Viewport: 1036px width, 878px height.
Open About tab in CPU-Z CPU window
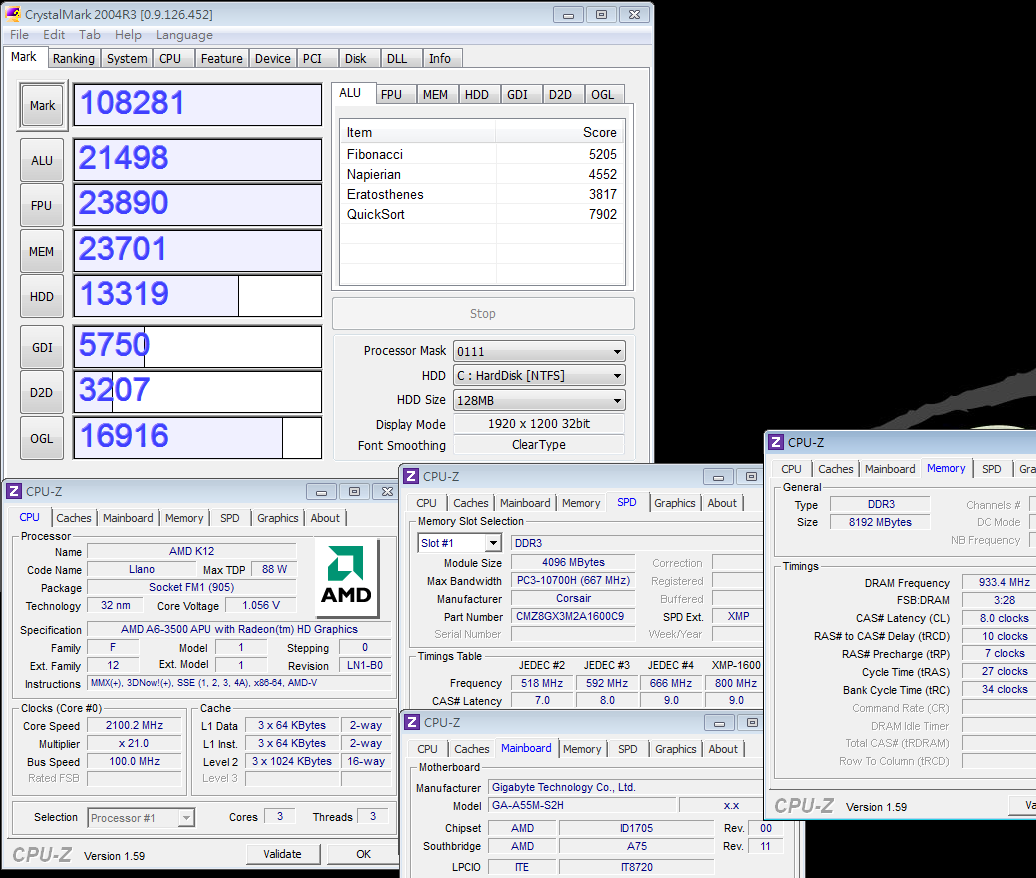[325, 518]
